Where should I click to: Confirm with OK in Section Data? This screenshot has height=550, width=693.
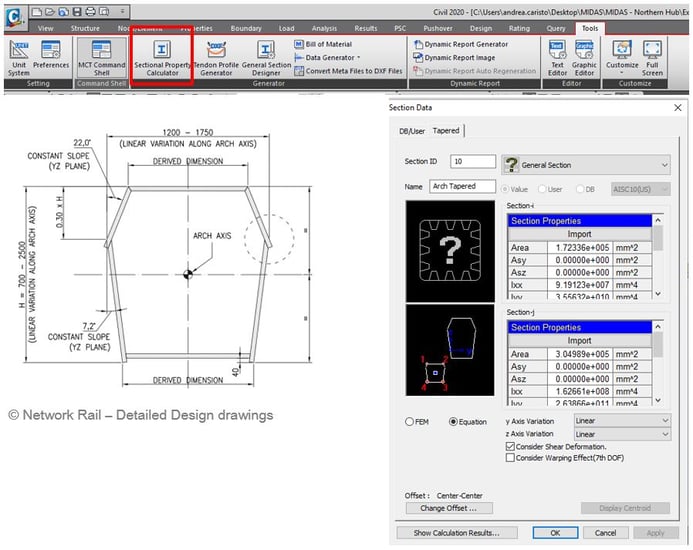pos(555,533)
